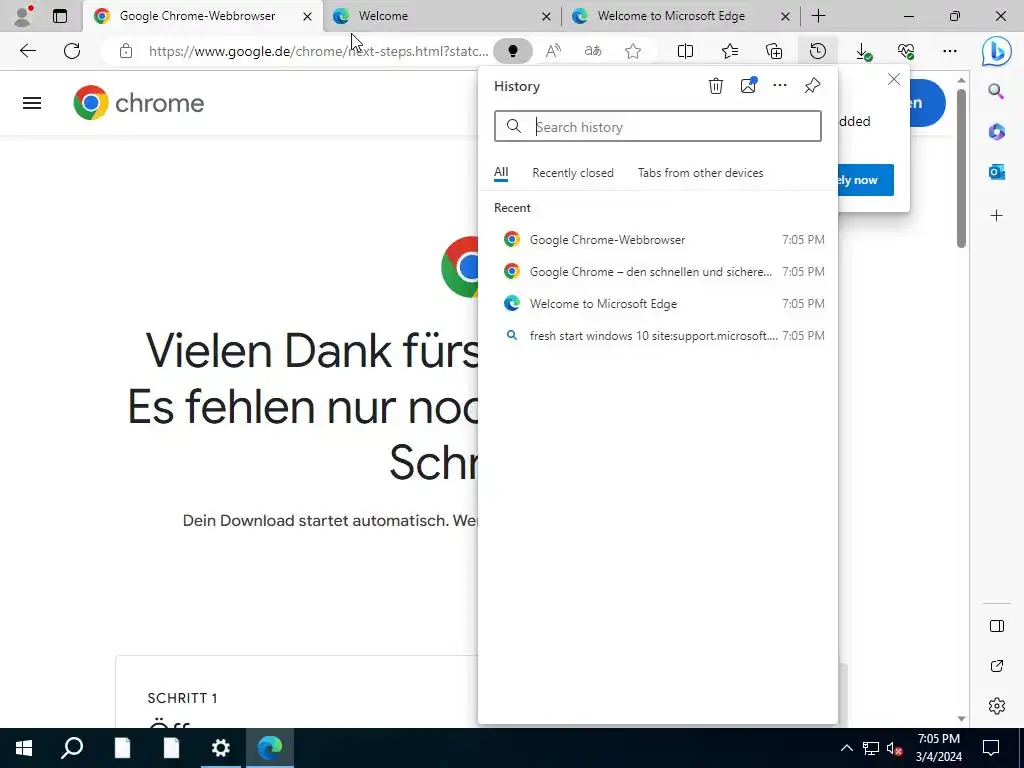
Task: Go back with the back arrow
Action: [27, 51]
